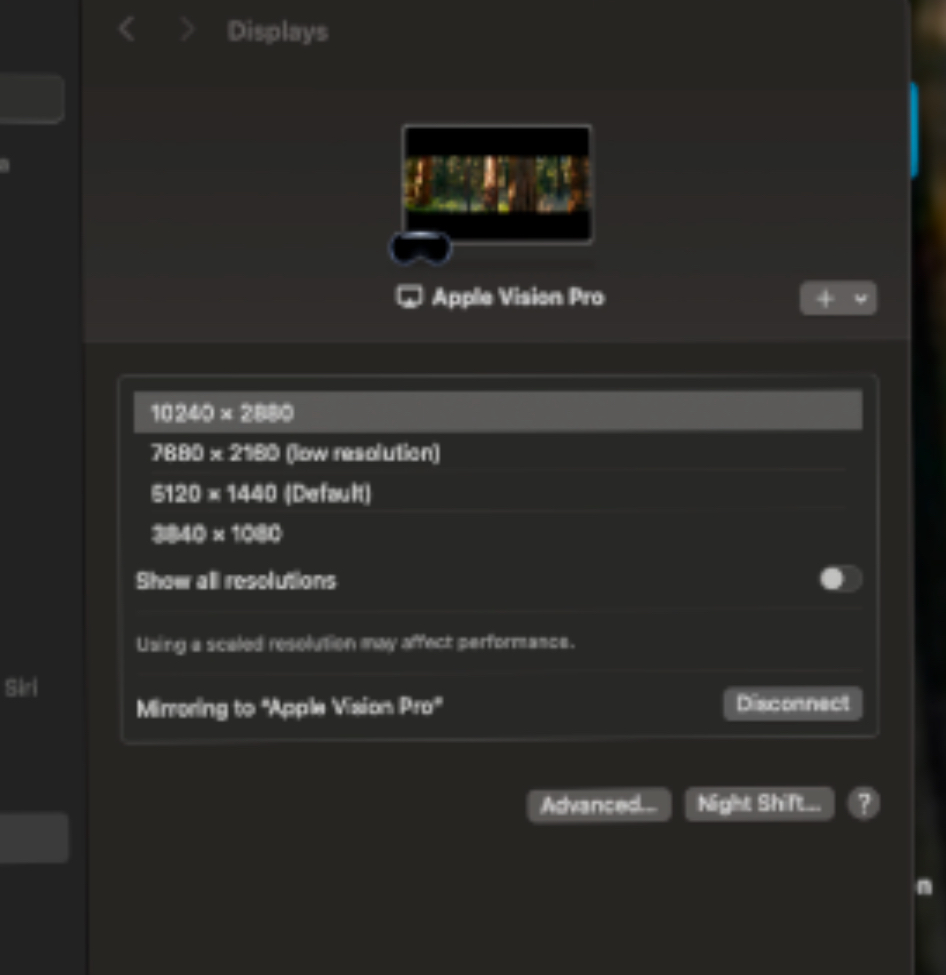This screenshot has width=946, height=975.
Task: Select the Siri item in sidebar
Action: pos(21,688)
